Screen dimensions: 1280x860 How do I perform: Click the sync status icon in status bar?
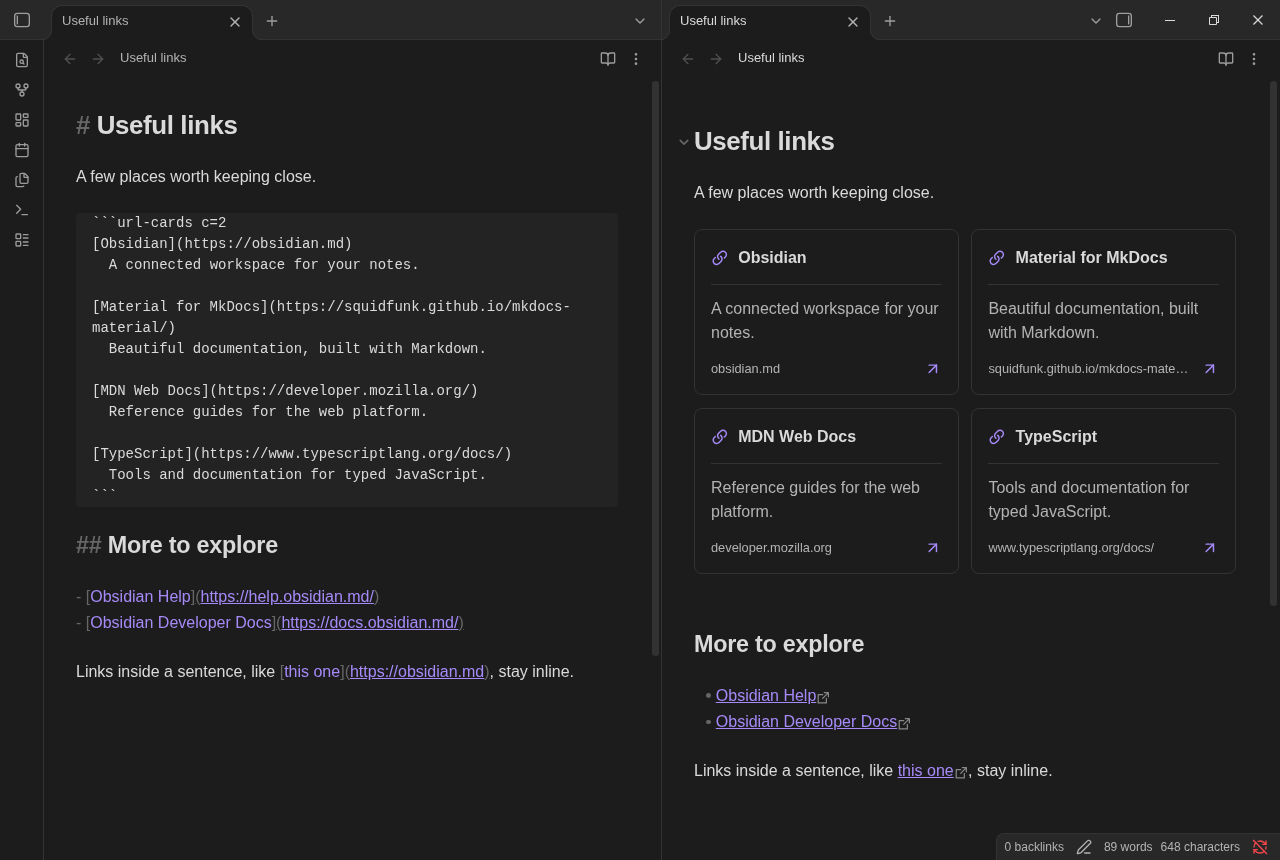[1260, 847]
